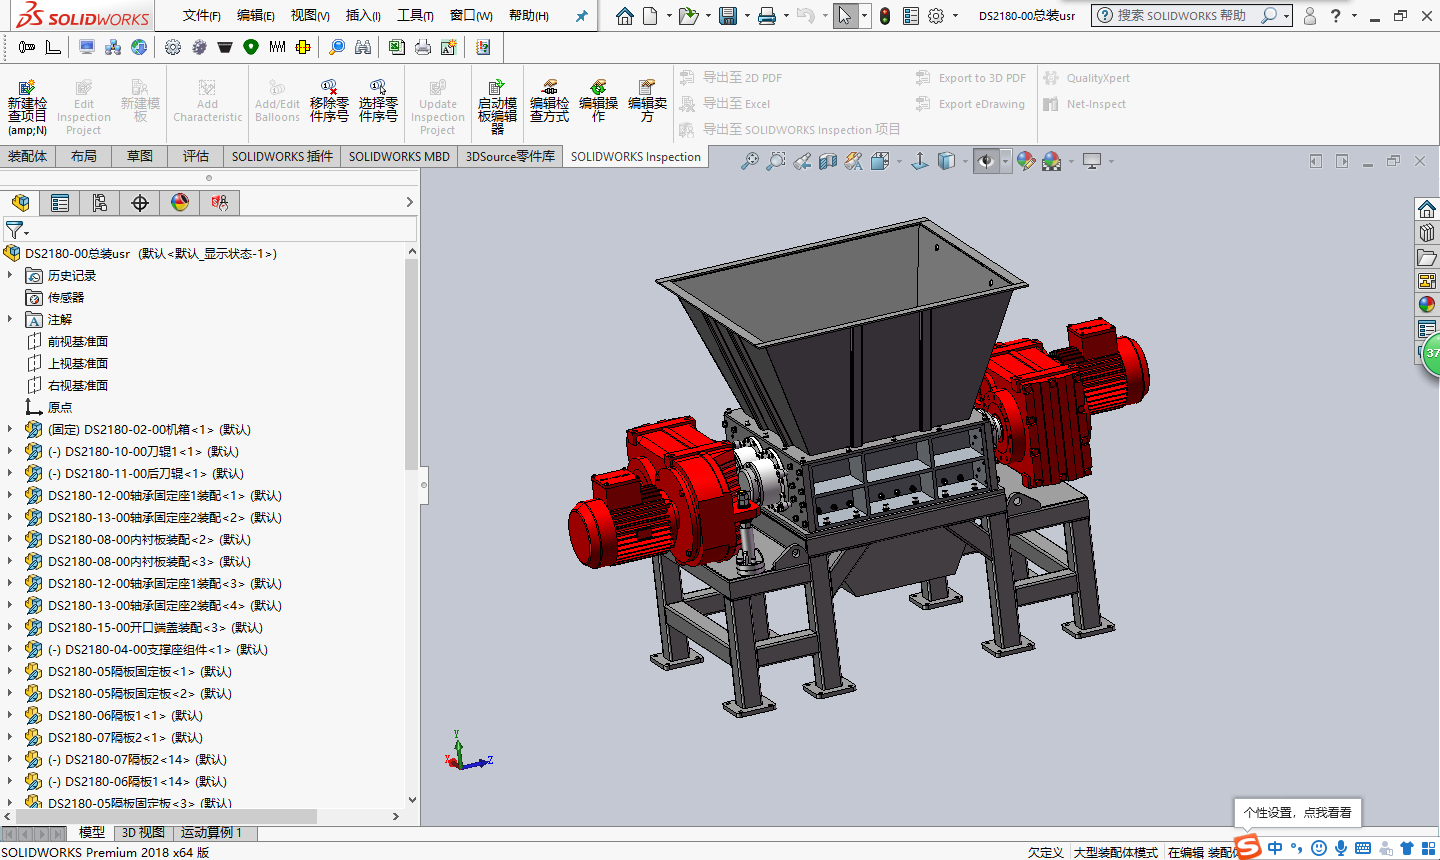This screenshot has width=1440, height=860.
Task: Open the DimXpertManager crosshair tab
Action: (x=140, y=203)
